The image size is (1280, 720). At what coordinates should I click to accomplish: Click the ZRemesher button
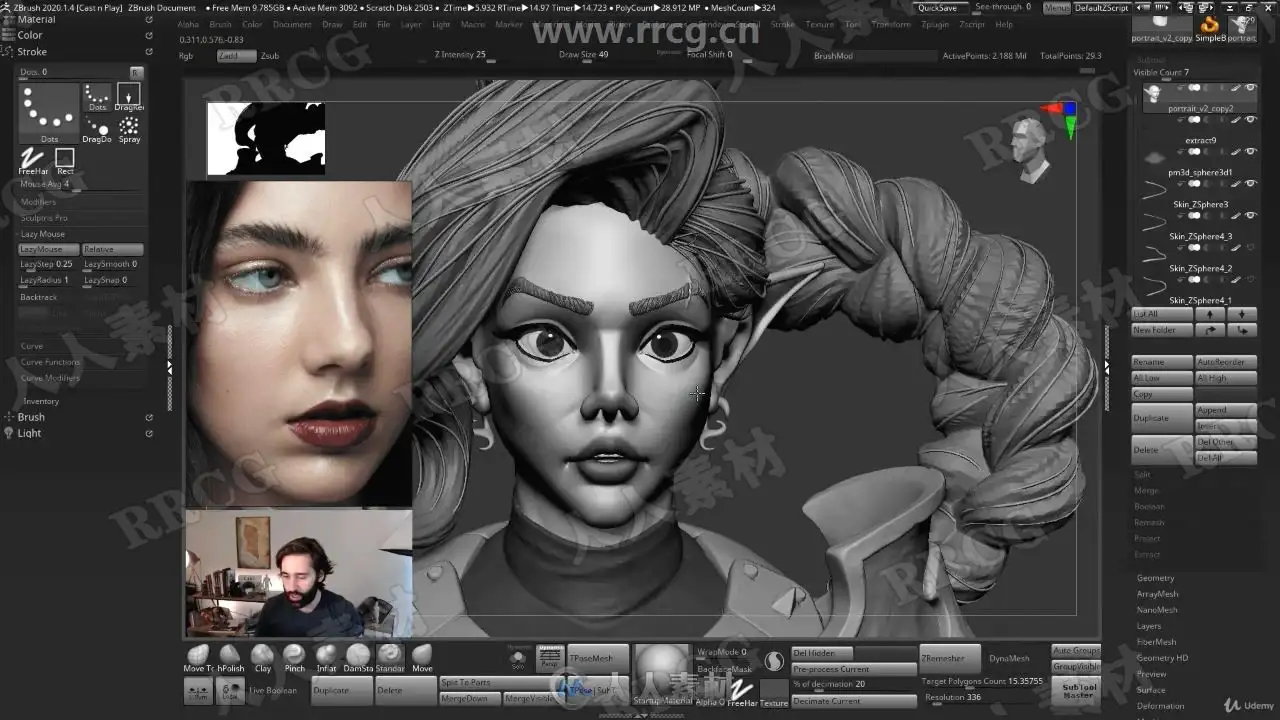950,658
